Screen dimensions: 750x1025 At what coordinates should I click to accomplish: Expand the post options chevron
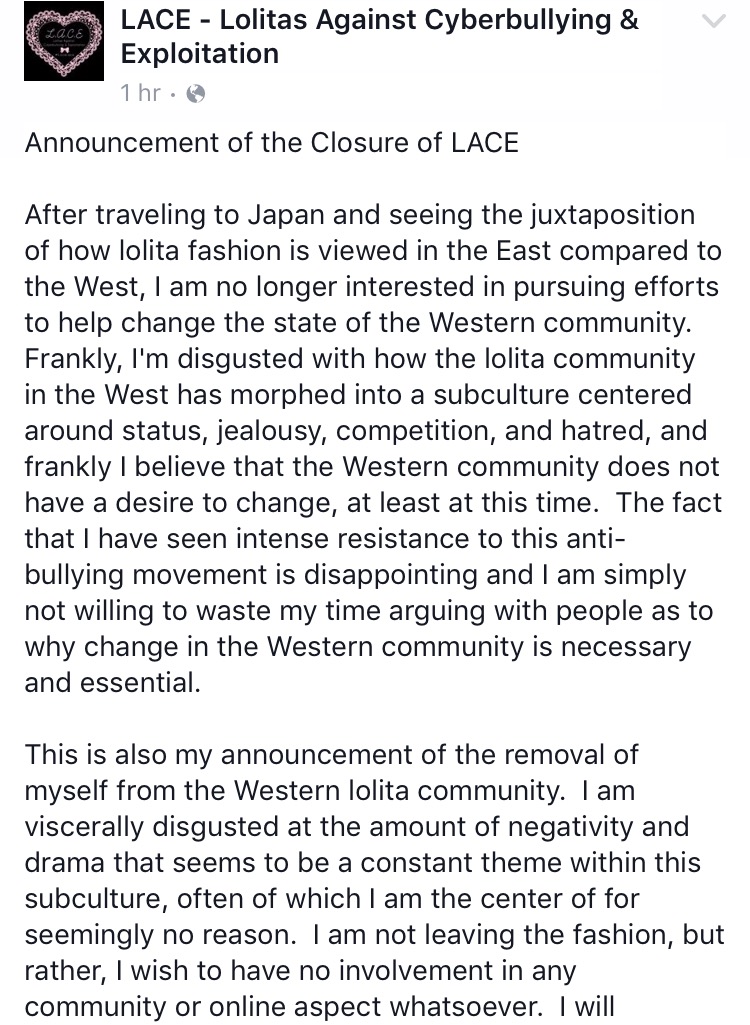[x=713, y=22]
